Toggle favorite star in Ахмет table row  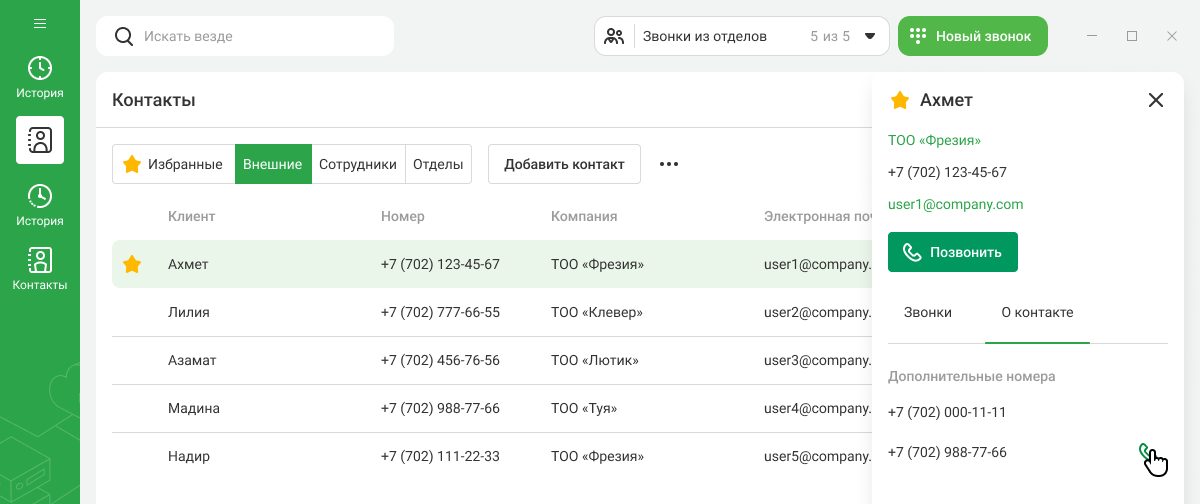coord(131,264)
